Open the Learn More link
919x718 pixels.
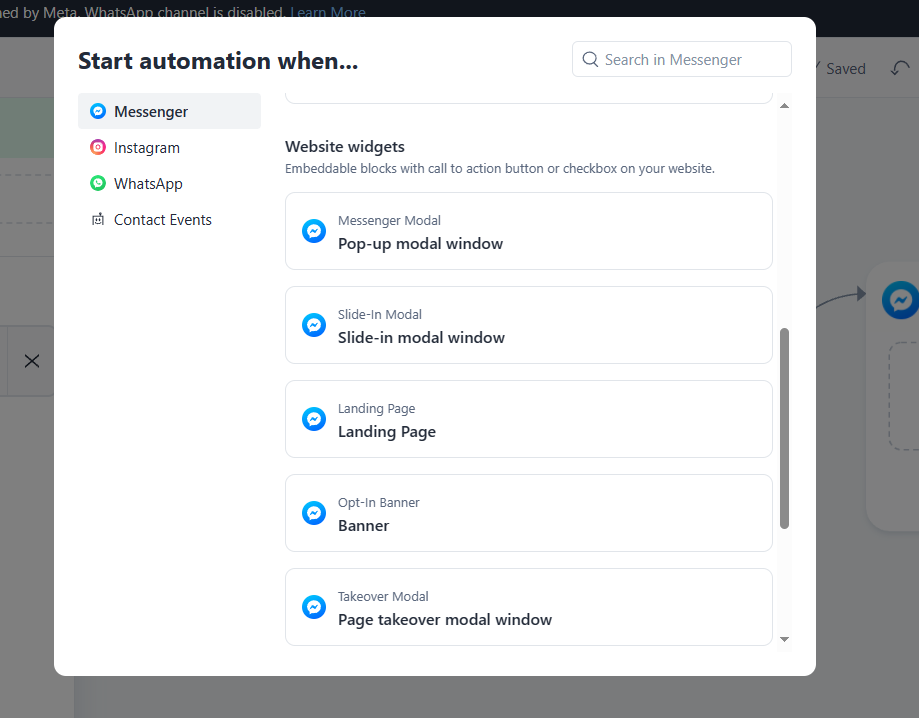[x=327, y=13]
